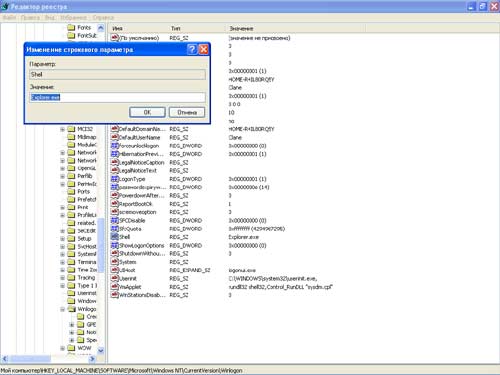Click the logonui.exe value data

tap(242, 270)
